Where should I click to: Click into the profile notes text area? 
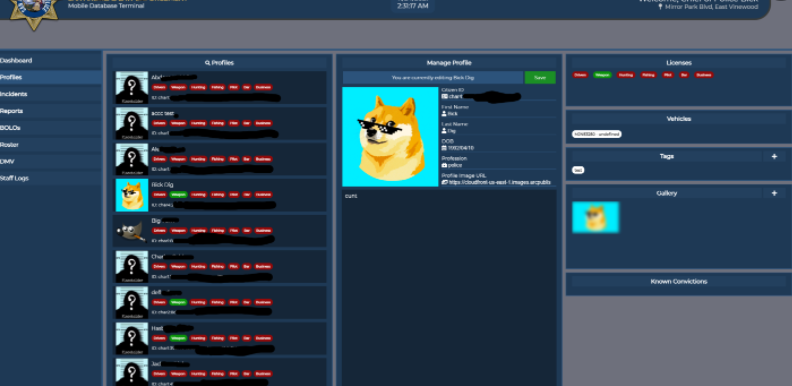[x=449, y=287]
